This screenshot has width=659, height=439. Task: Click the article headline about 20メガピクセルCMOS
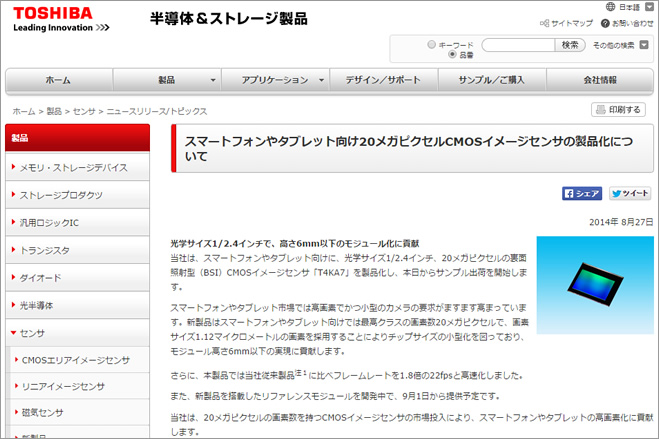click(409, 149)
